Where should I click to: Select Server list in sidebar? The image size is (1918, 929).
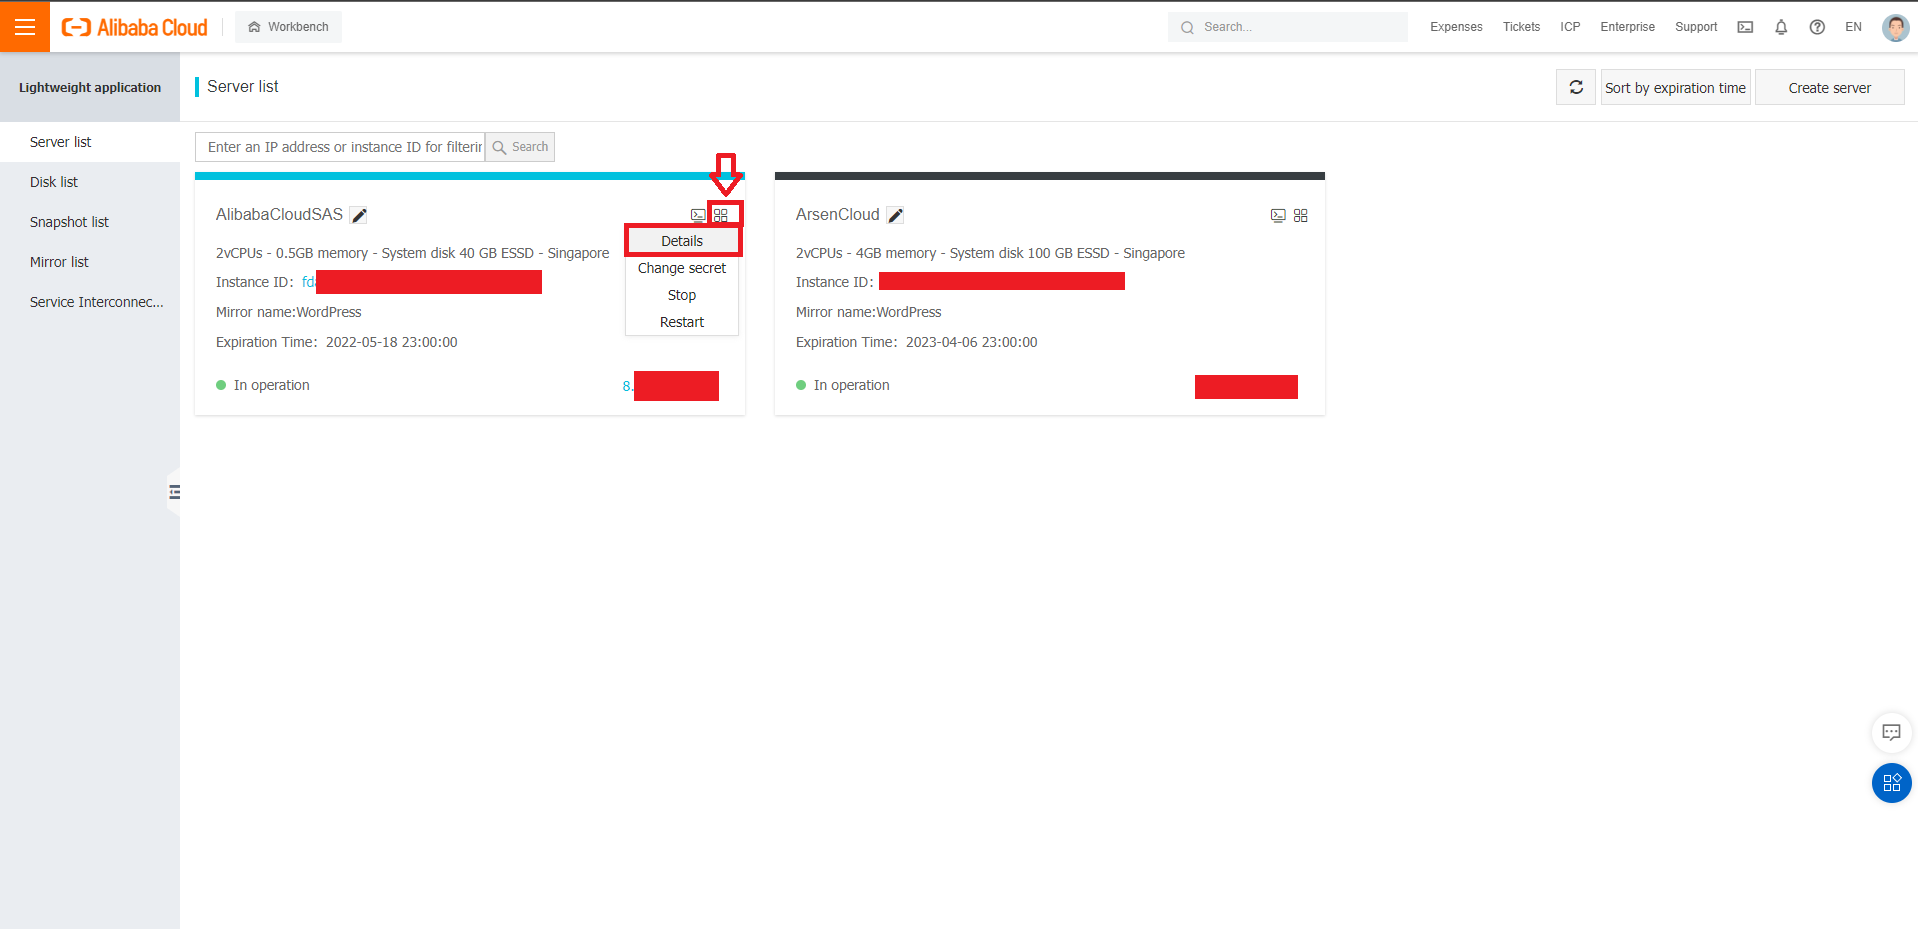point(90,142)
